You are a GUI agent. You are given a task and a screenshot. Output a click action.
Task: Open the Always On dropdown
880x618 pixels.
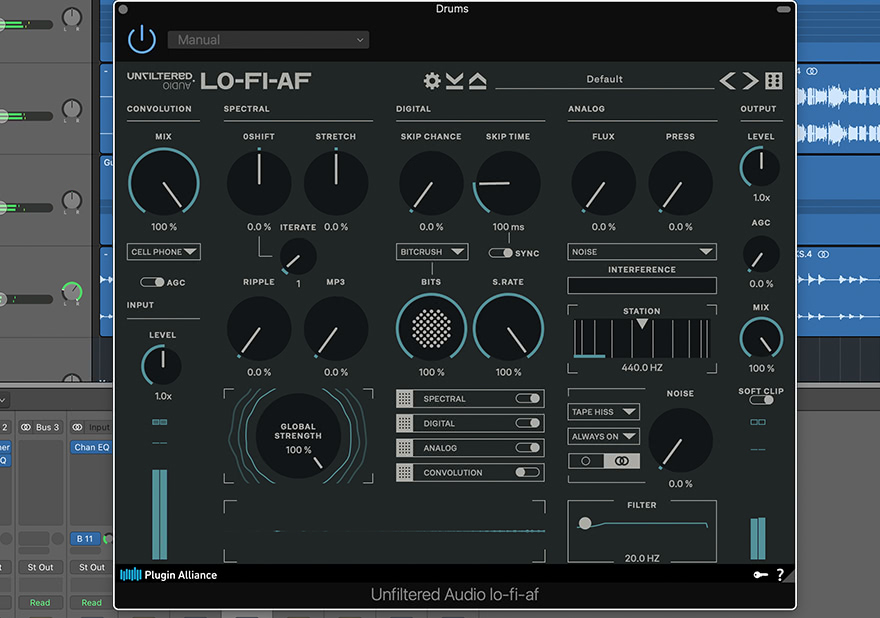coord(603,436)
